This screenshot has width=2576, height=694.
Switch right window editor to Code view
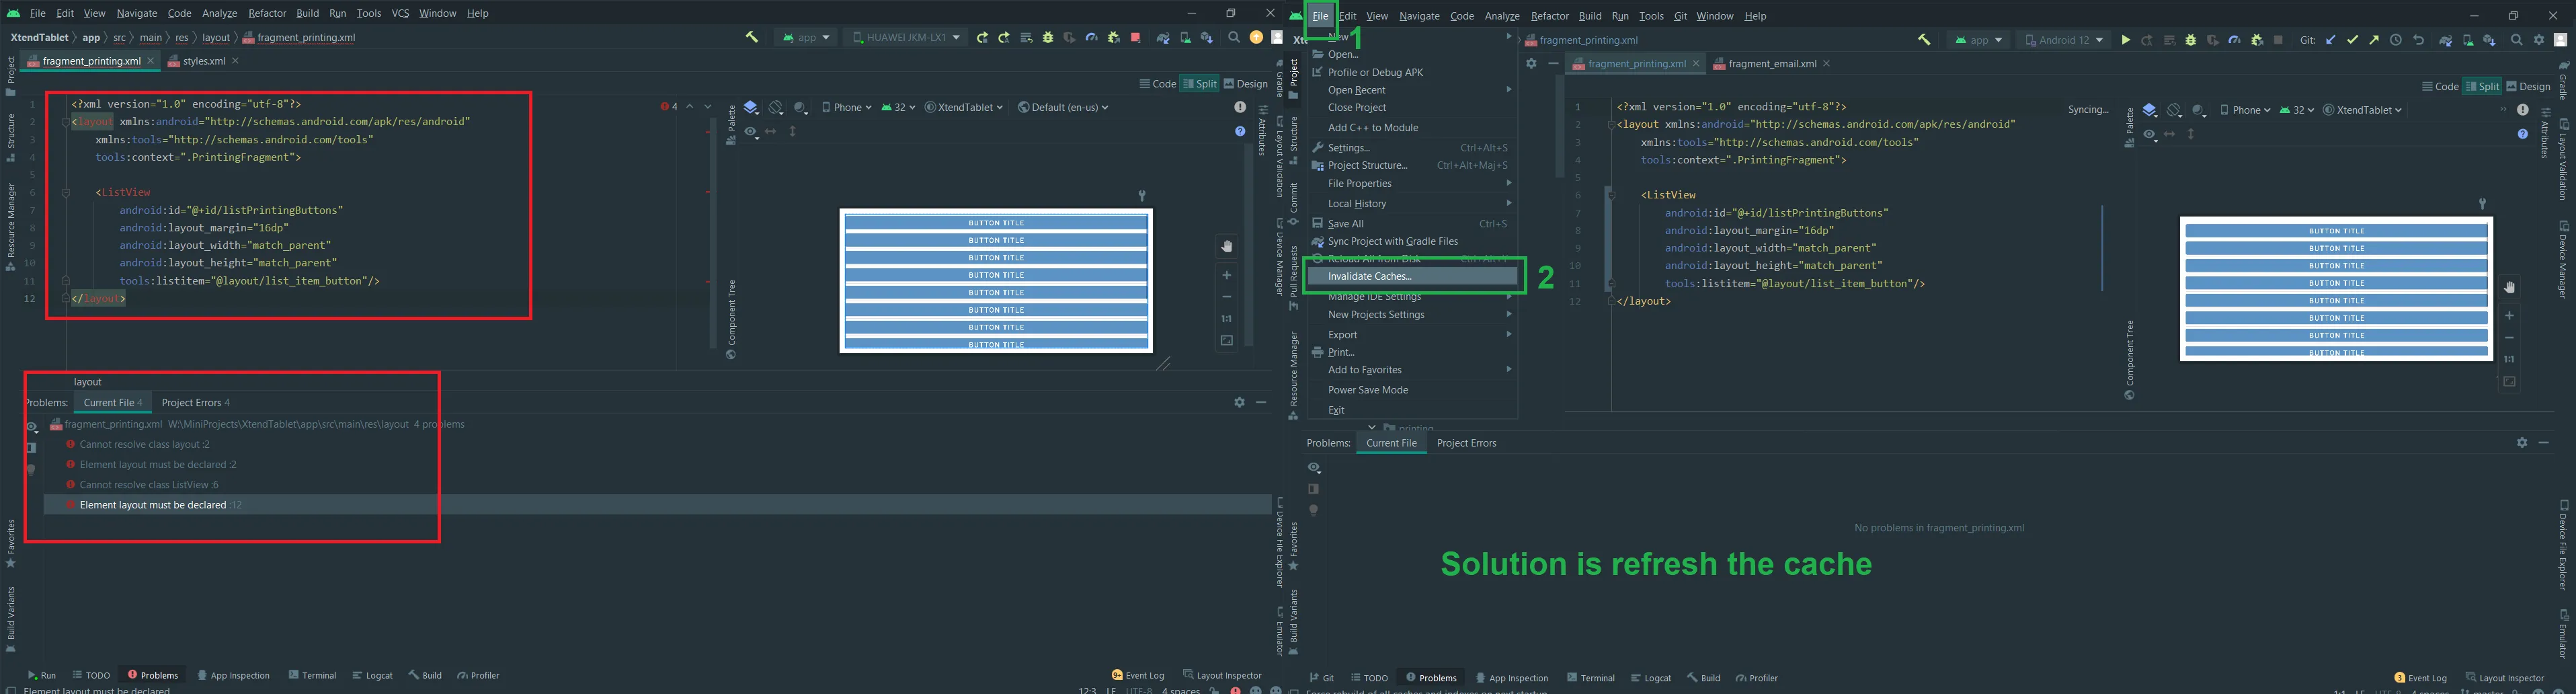click(x=2439, y=87)
